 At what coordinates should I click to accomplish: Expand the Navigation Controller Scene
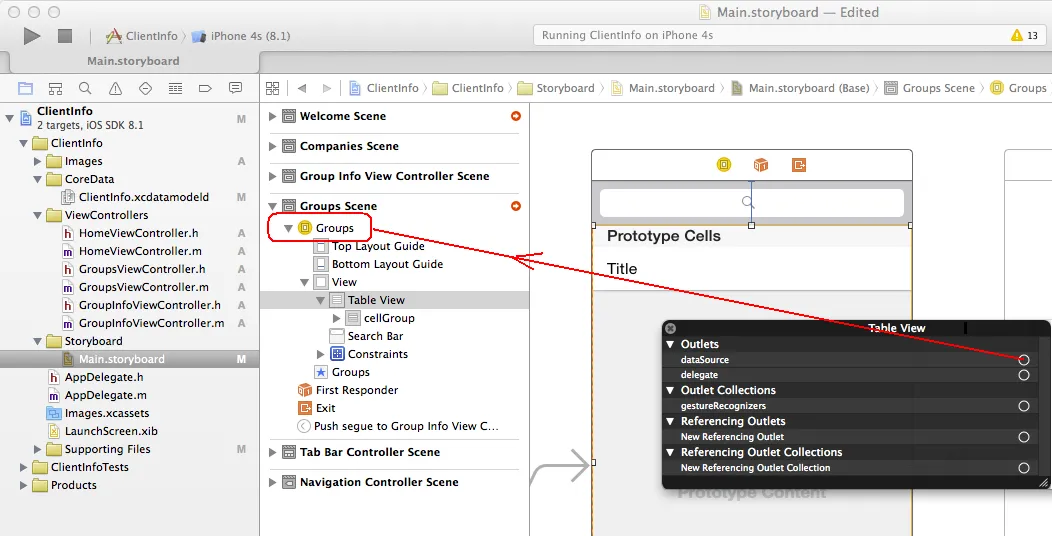point(272,482)
